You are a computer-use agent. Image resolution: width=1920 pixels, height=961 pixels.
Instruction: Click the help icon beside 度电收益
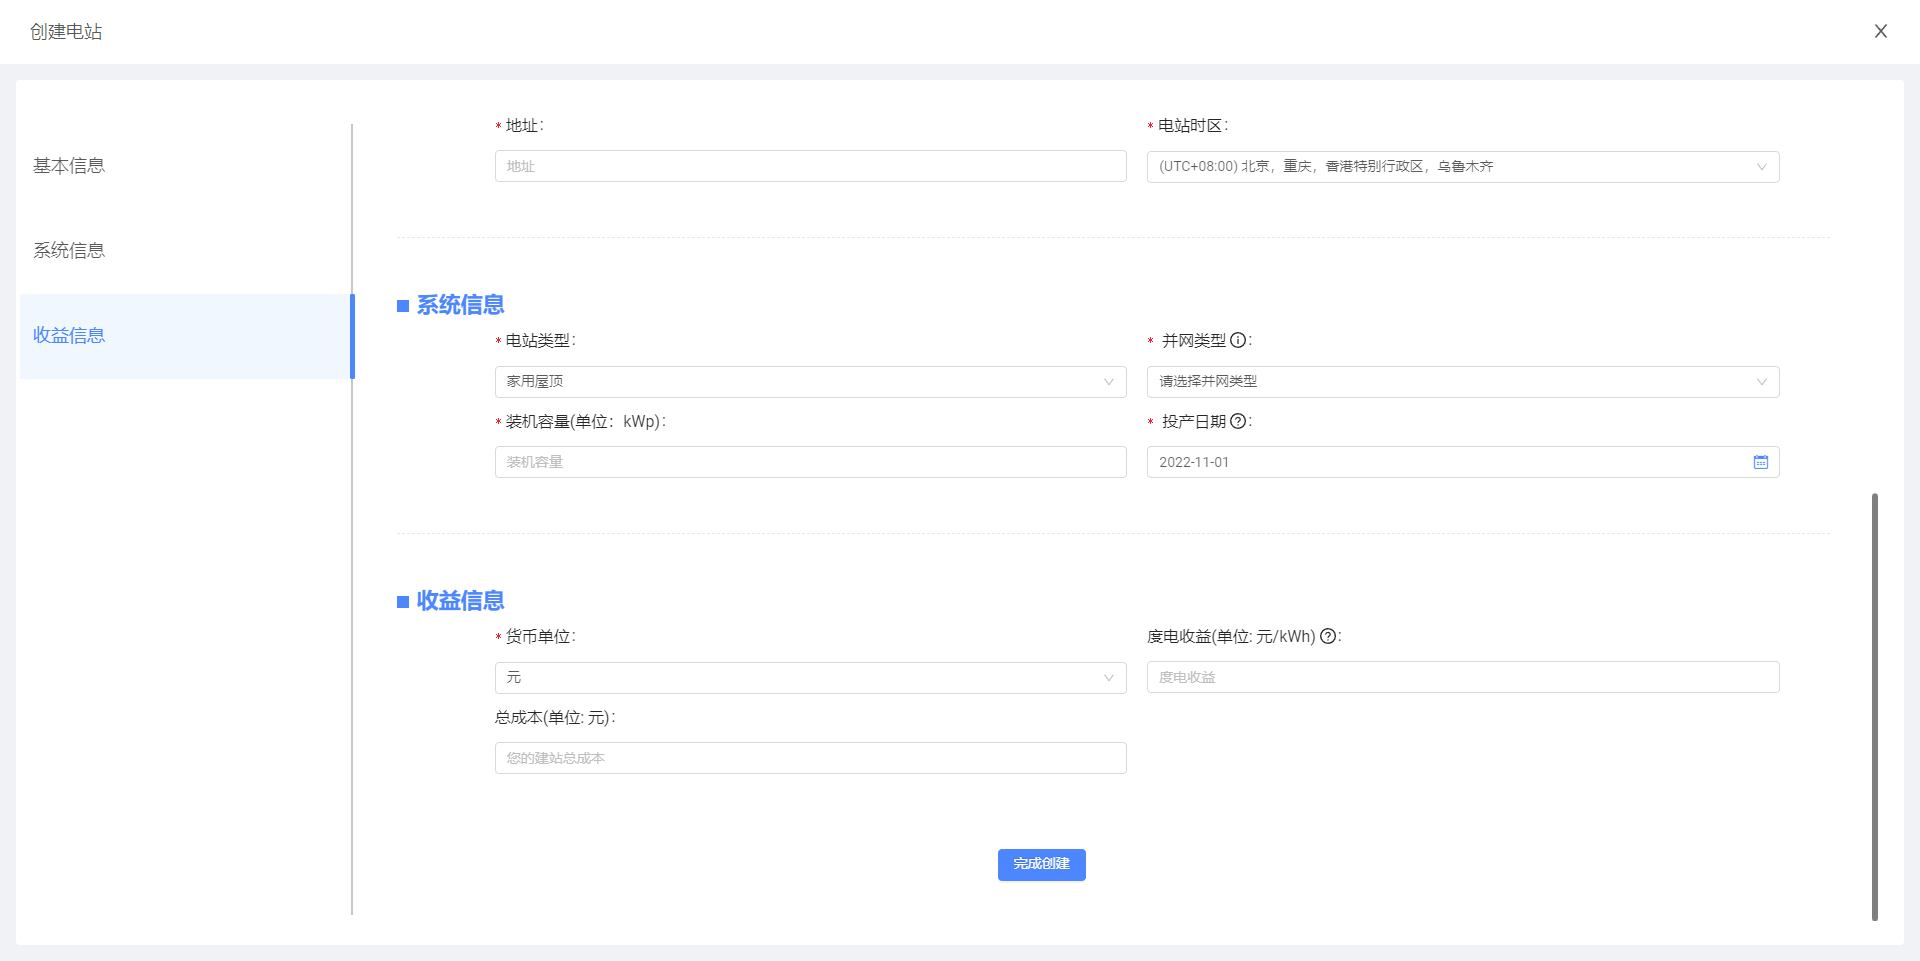1328,636
